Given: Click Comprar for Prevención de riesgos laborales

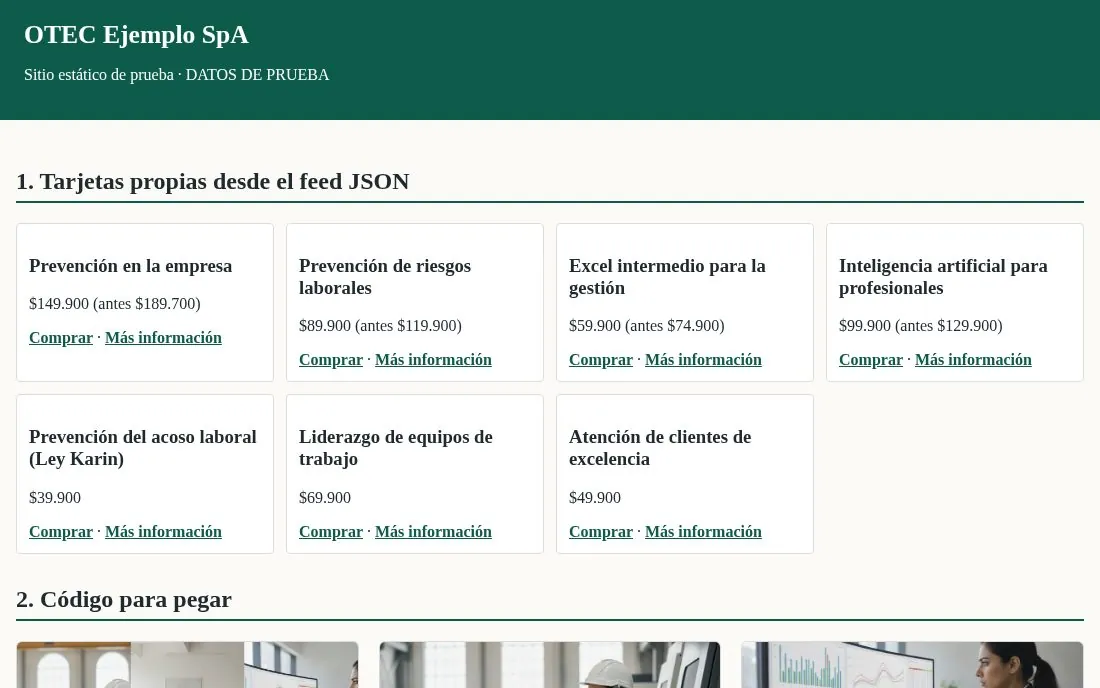Looking at the screenshot, I should point(331,360).
